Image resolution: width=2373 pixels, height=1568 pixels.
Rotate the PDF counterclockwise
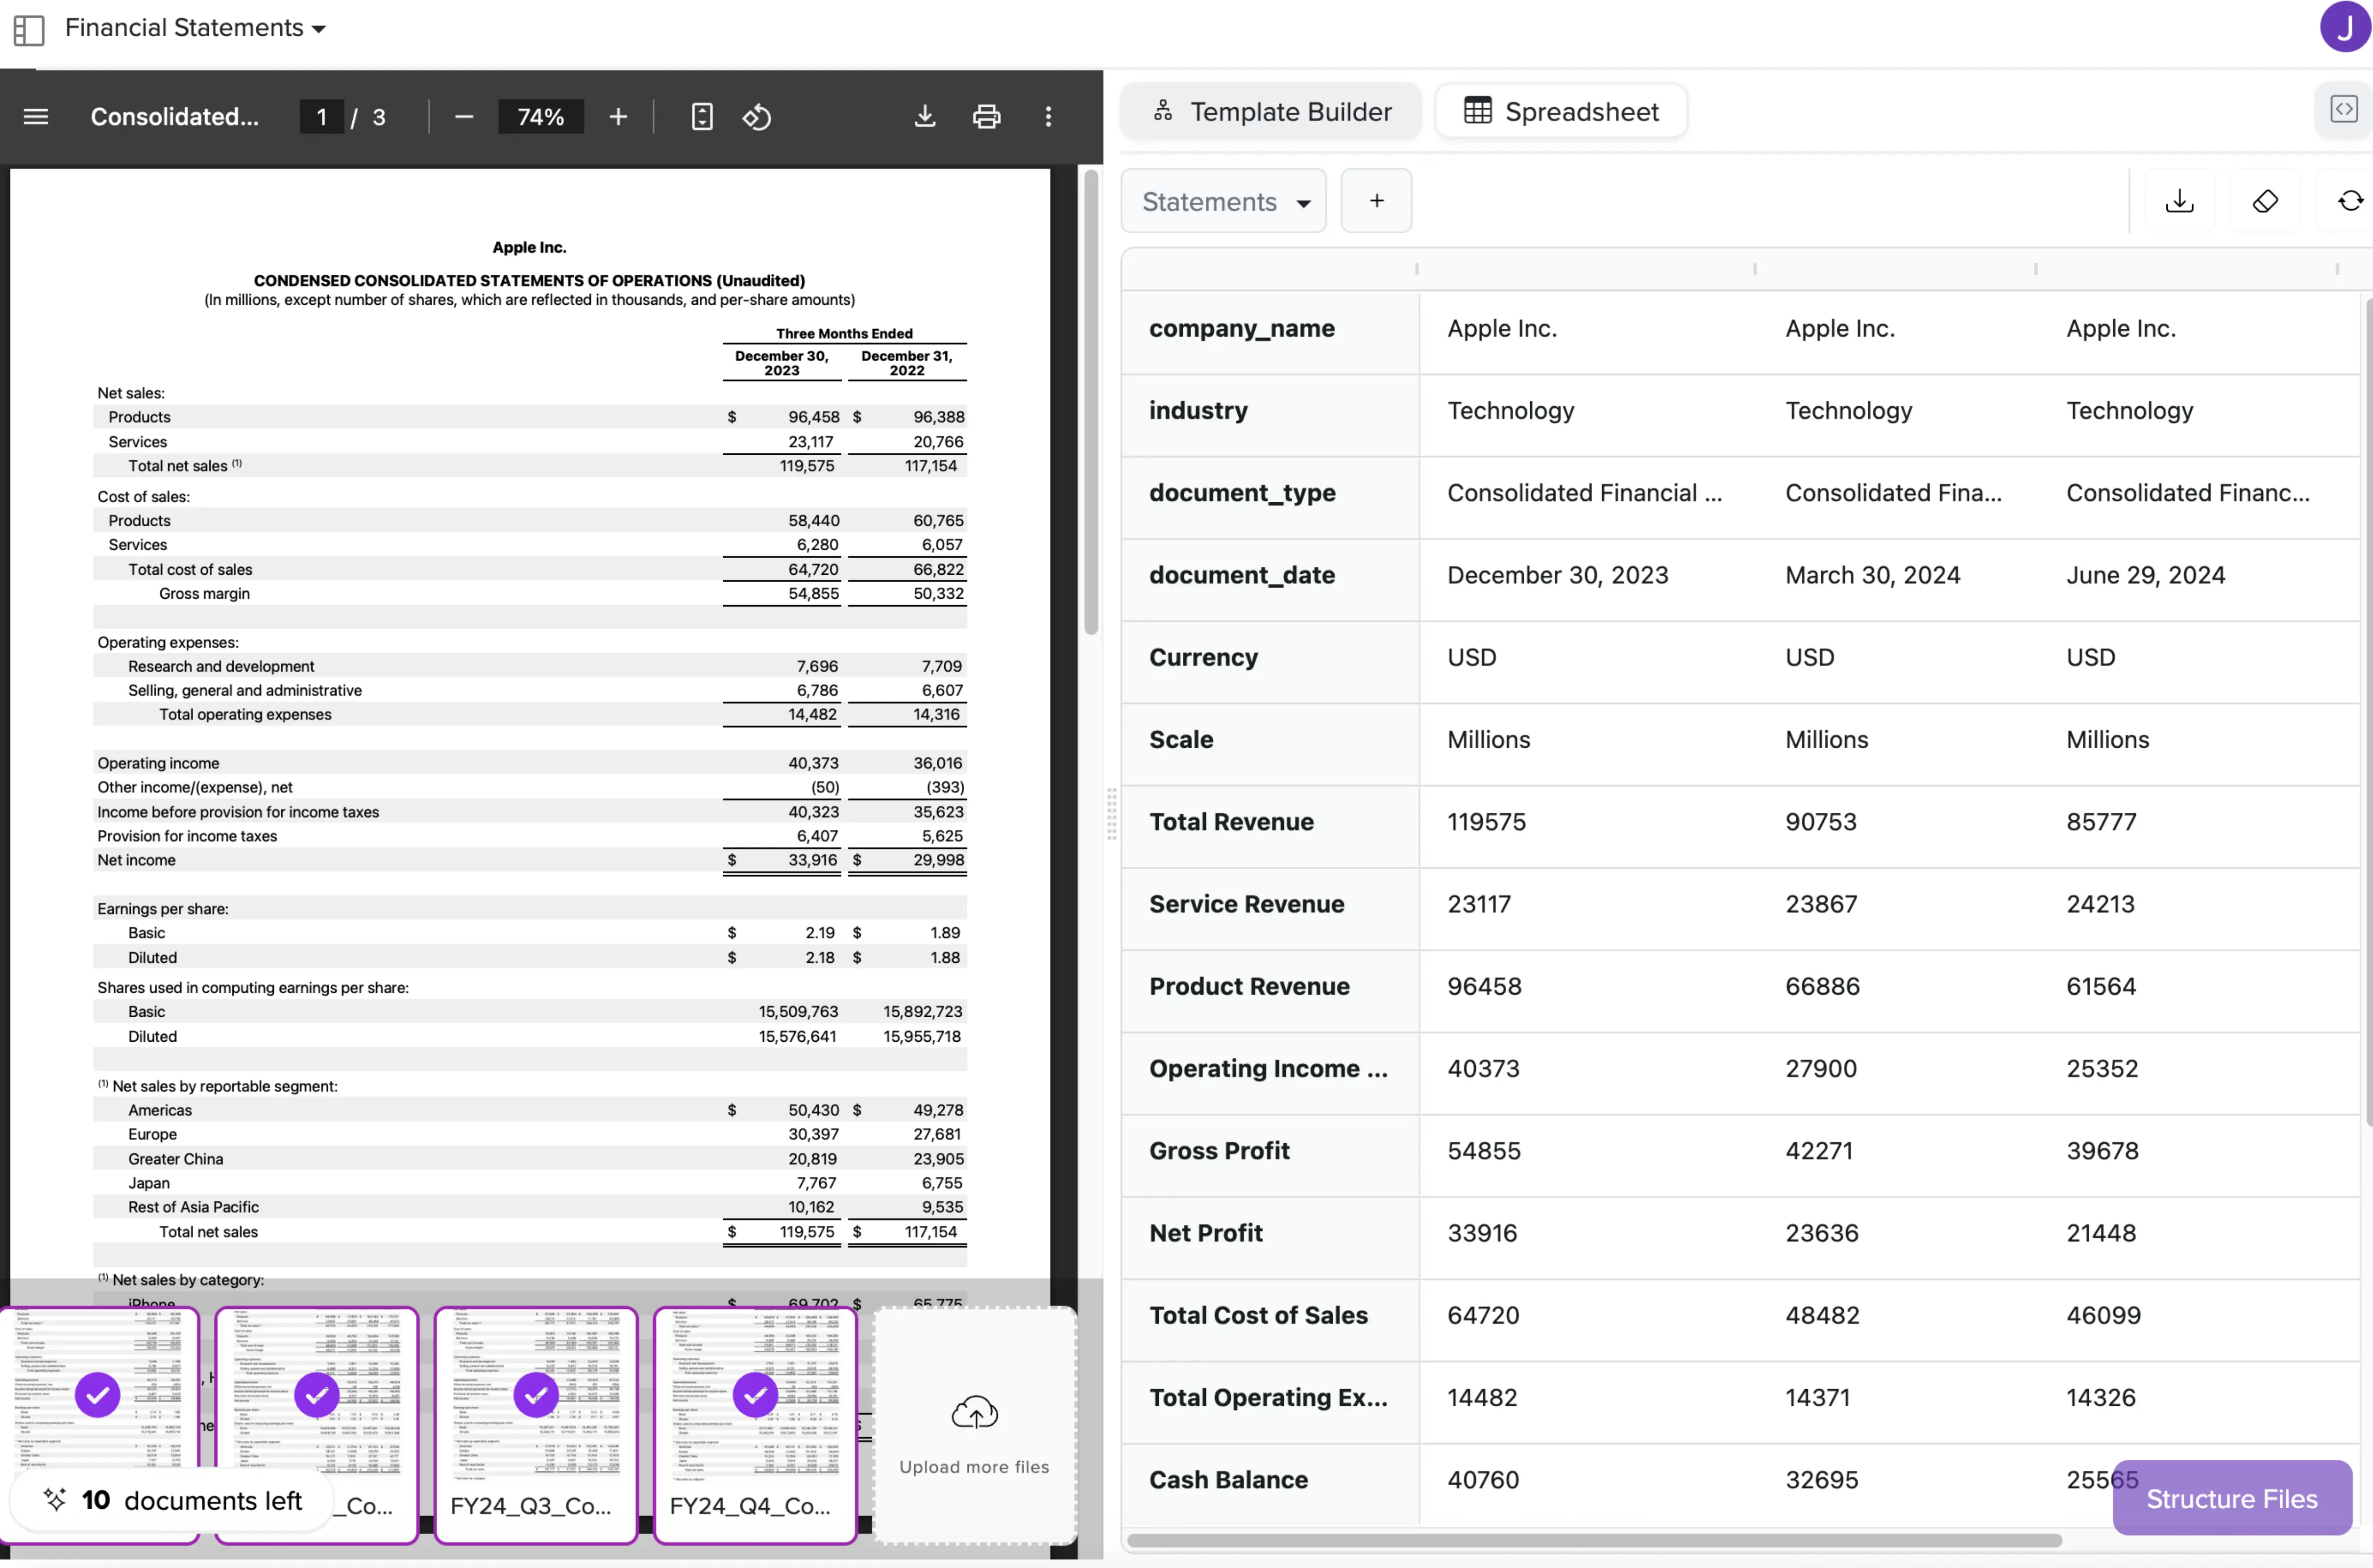[x=757, y=117]
